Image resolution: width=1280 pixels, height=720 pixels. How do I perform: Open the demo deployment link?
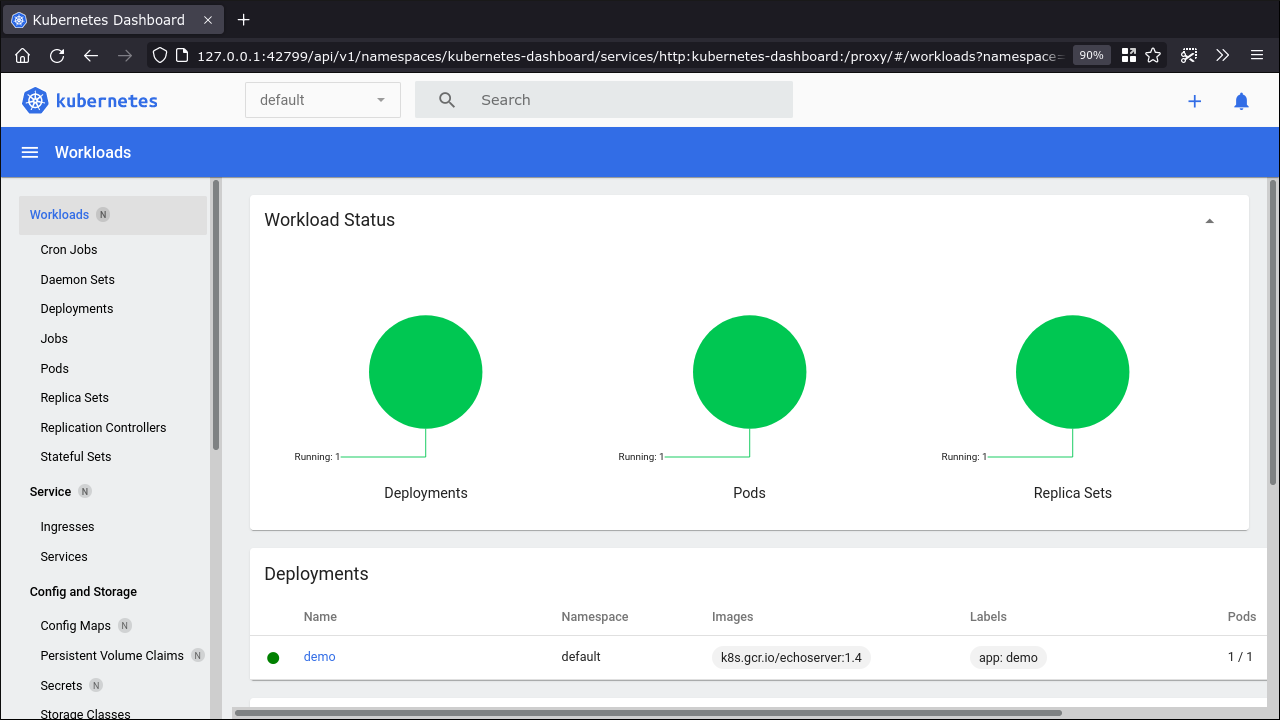coord(319,656)
